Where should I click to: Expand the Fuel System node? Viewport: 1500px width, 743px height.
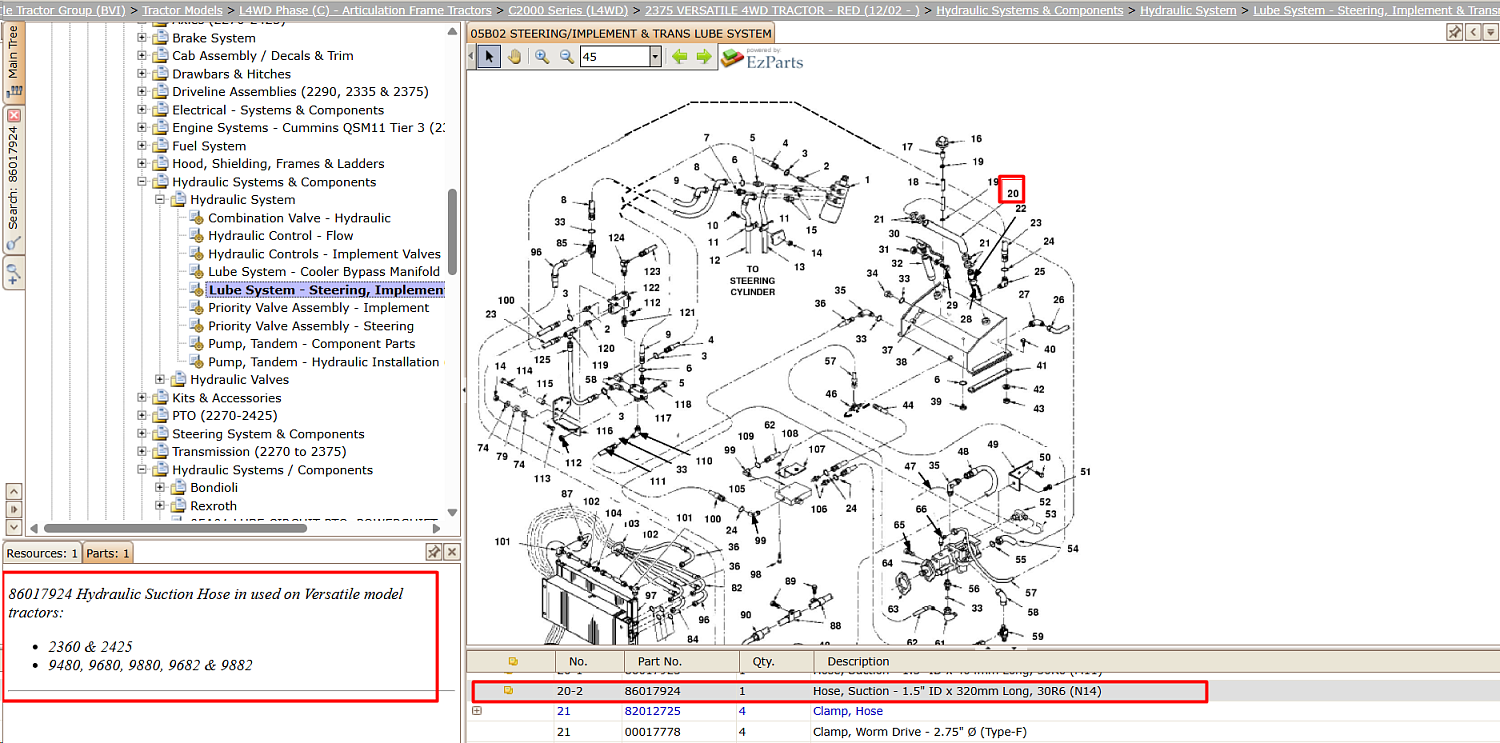142,146
